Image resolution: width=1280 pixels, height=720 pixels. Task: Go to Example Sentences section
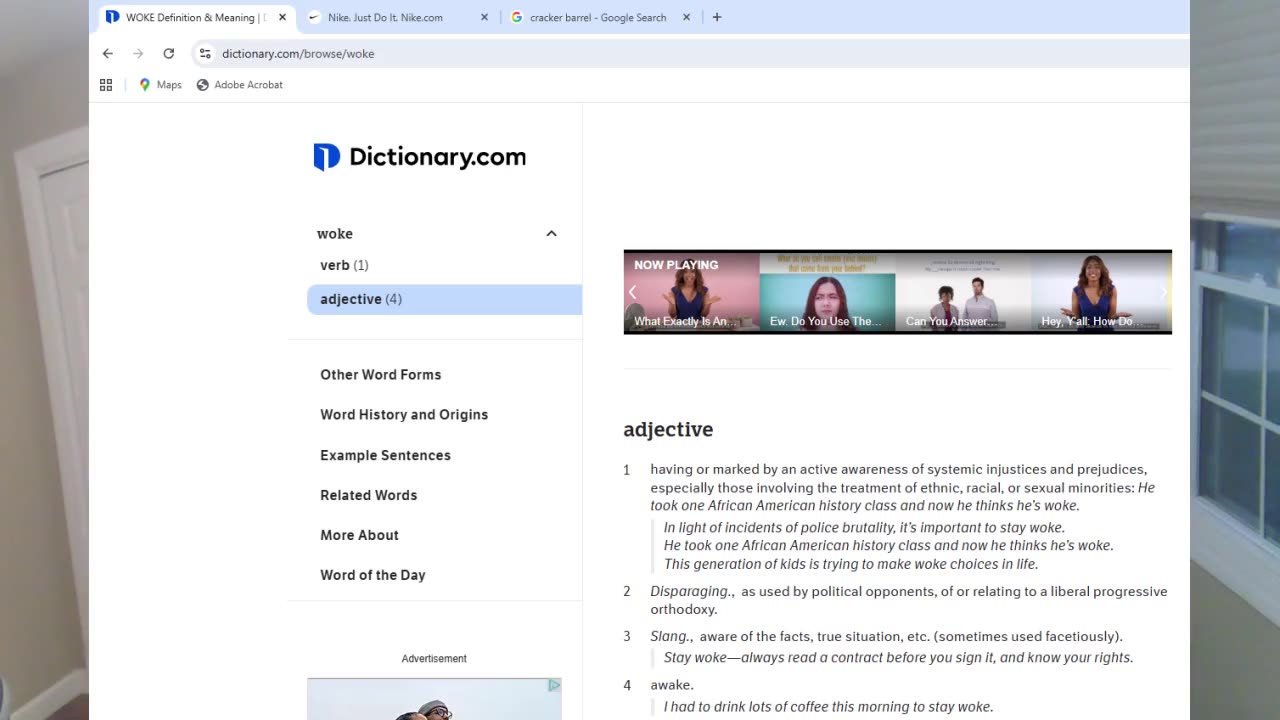385,455
